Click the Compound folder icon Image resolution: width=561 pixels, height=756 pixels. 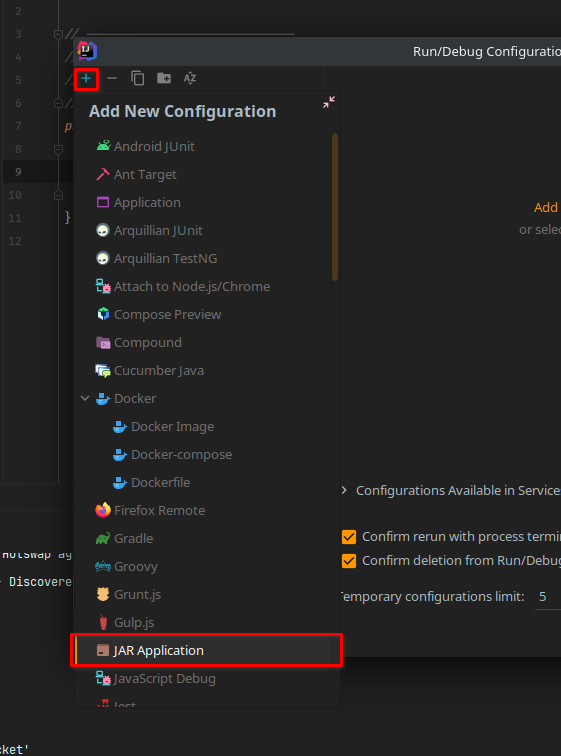(x=103, y=342)
